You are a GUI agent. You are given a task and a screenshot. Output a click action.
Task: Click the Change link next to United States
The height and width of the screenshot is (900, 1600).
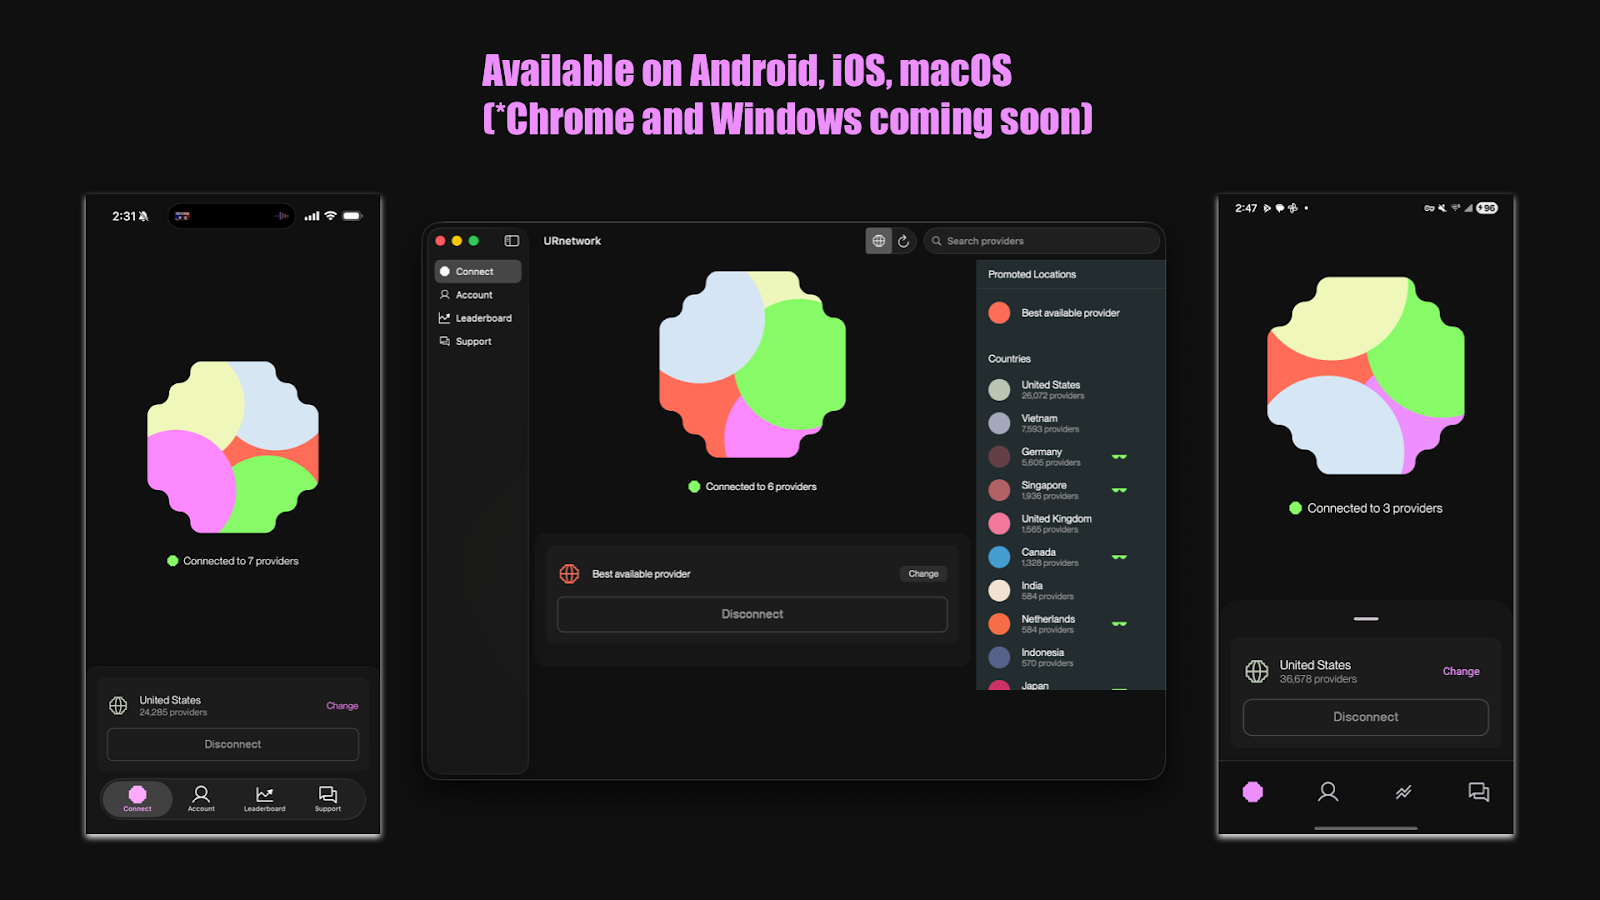[x=1461, y=671]
